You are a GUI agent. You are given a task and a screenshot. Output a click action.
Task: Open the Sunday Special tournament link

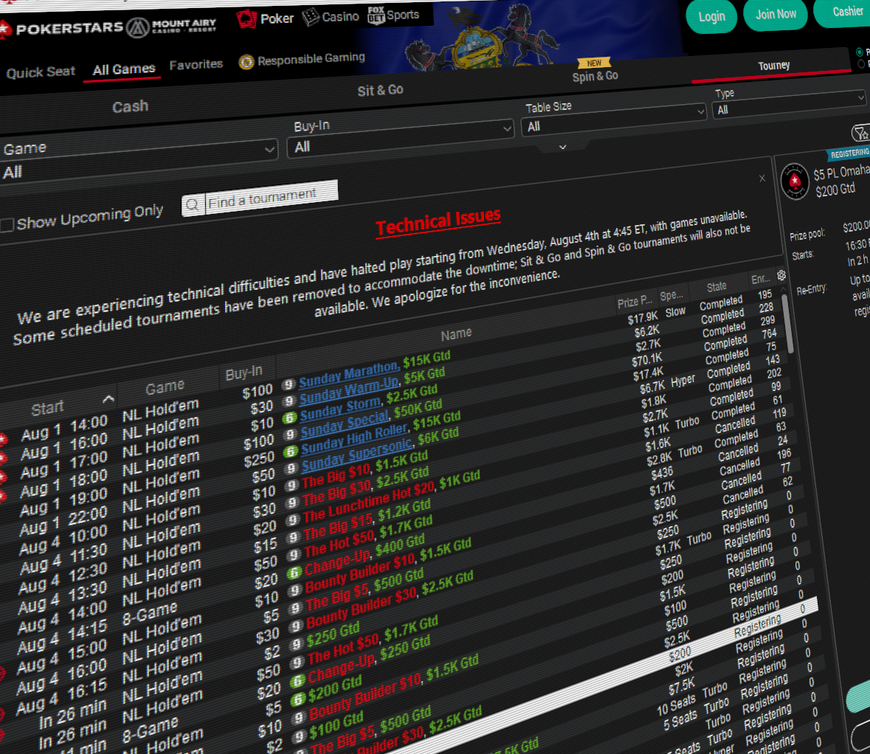point(345,425)
